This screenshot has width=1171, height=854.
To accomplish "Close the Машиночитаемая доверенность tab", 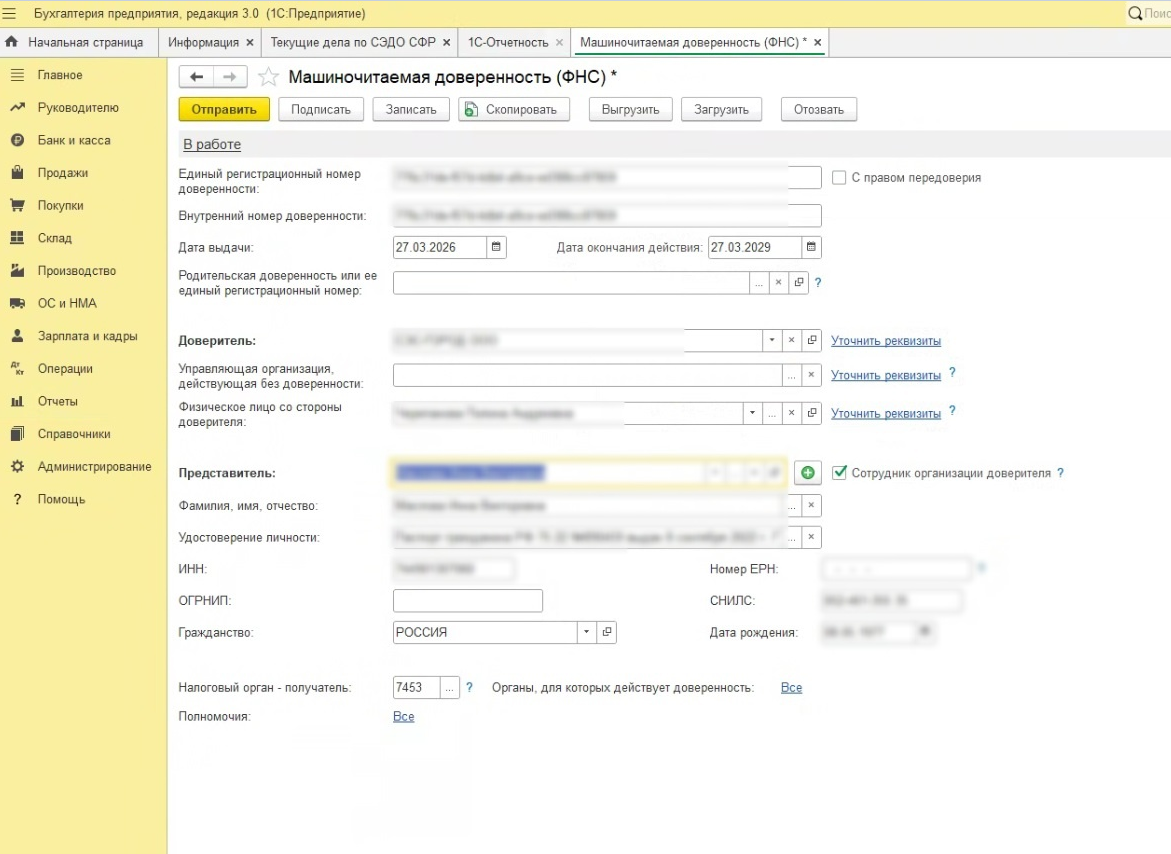I will tap(817, 43).
